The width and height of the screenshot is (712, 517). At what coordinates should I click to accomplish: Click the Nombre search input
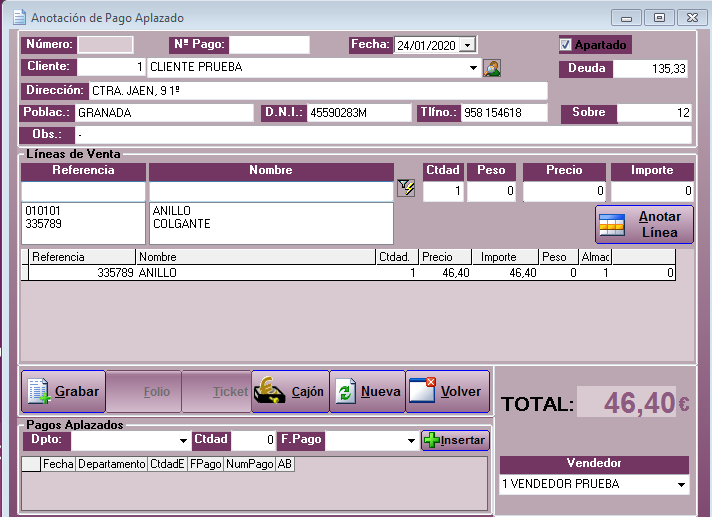[271, 191]
